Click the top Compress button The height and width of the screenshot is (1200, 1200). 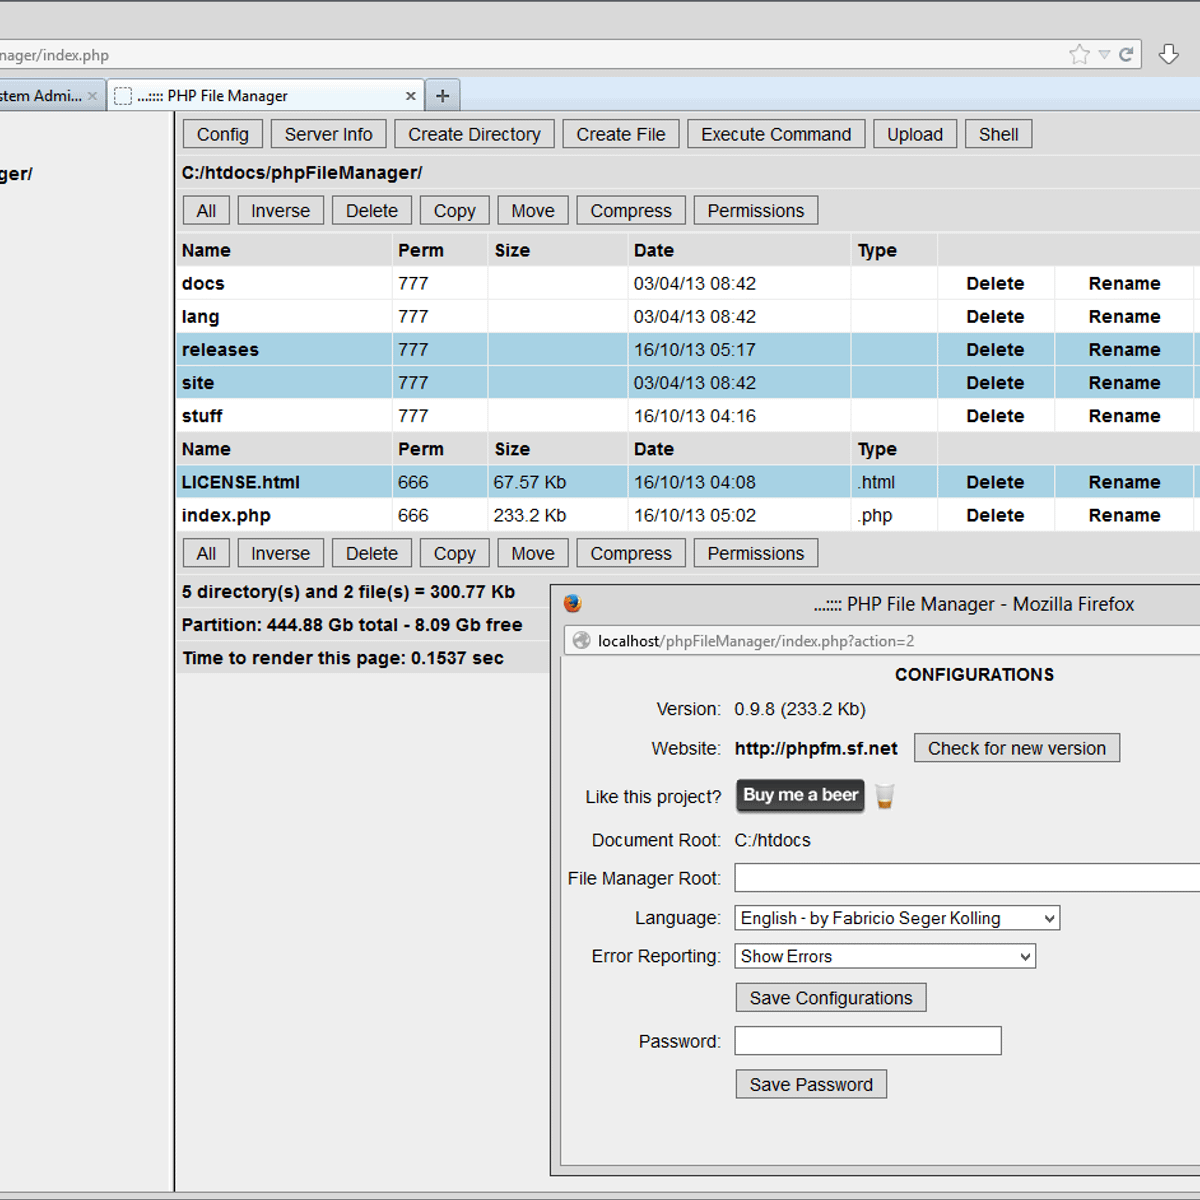coord(631,211)
